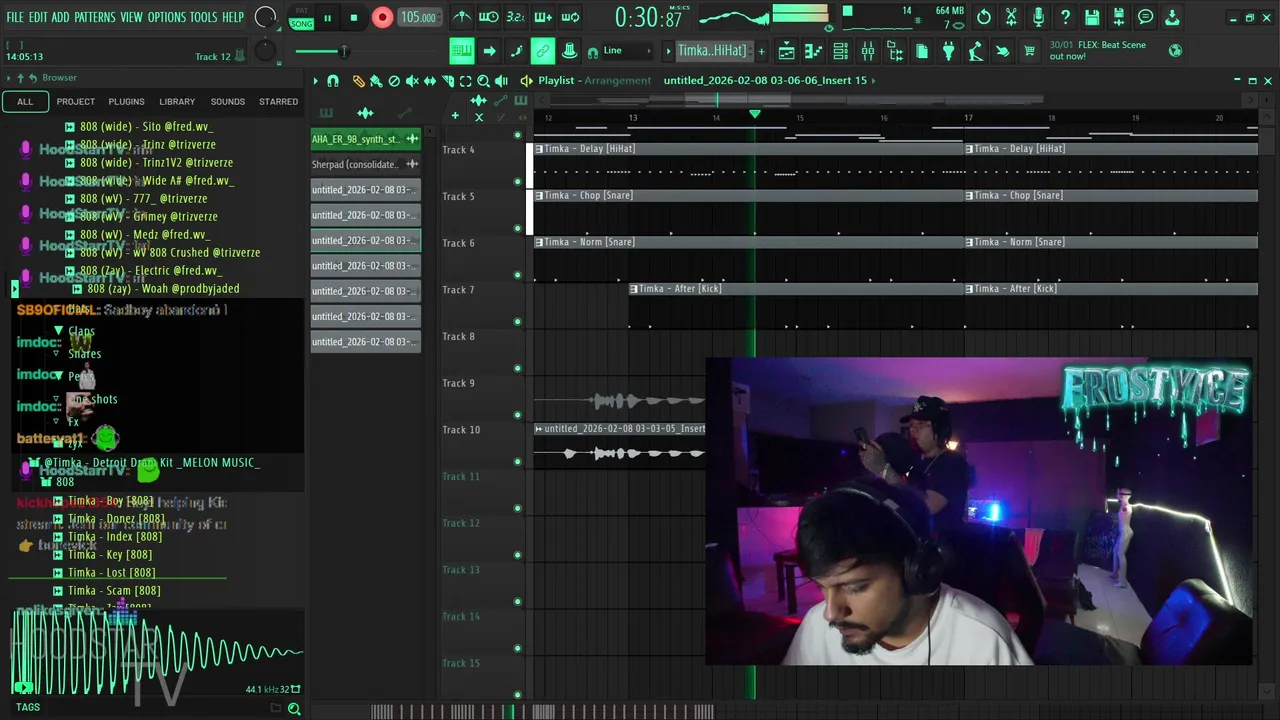This screenshot has height=720, width=1280.
Task: Click the master pitch knob
Action: [264, 51]
